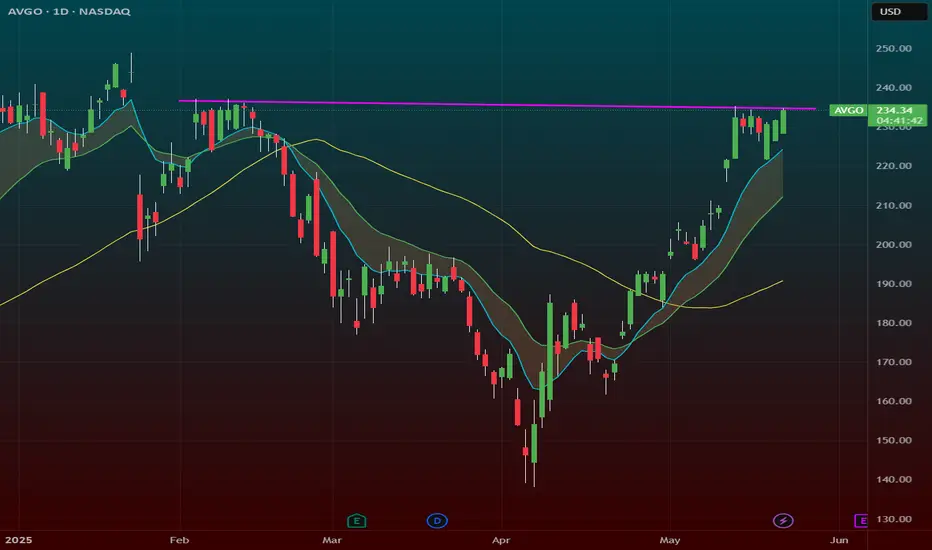Click the green earnings E icon
This screenshot has width=932, height=550.
[x=357, y=521]
